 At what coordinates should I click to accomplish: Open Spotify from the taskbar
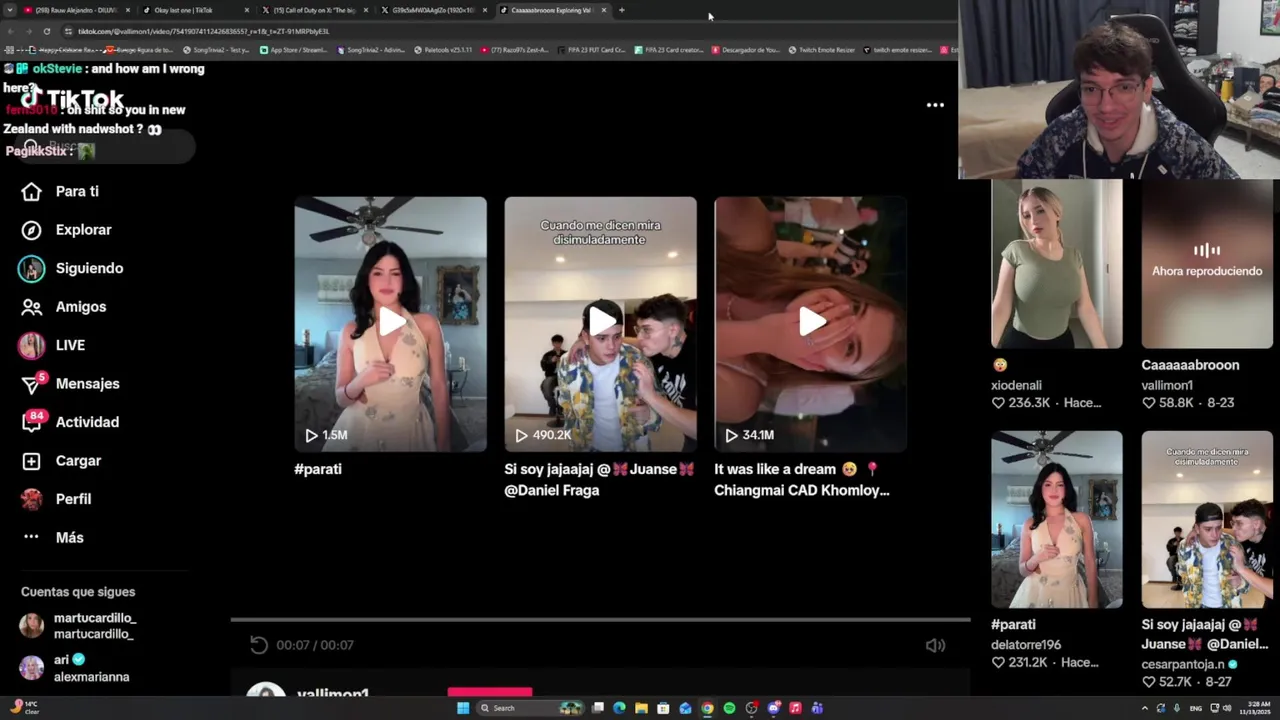729,708
